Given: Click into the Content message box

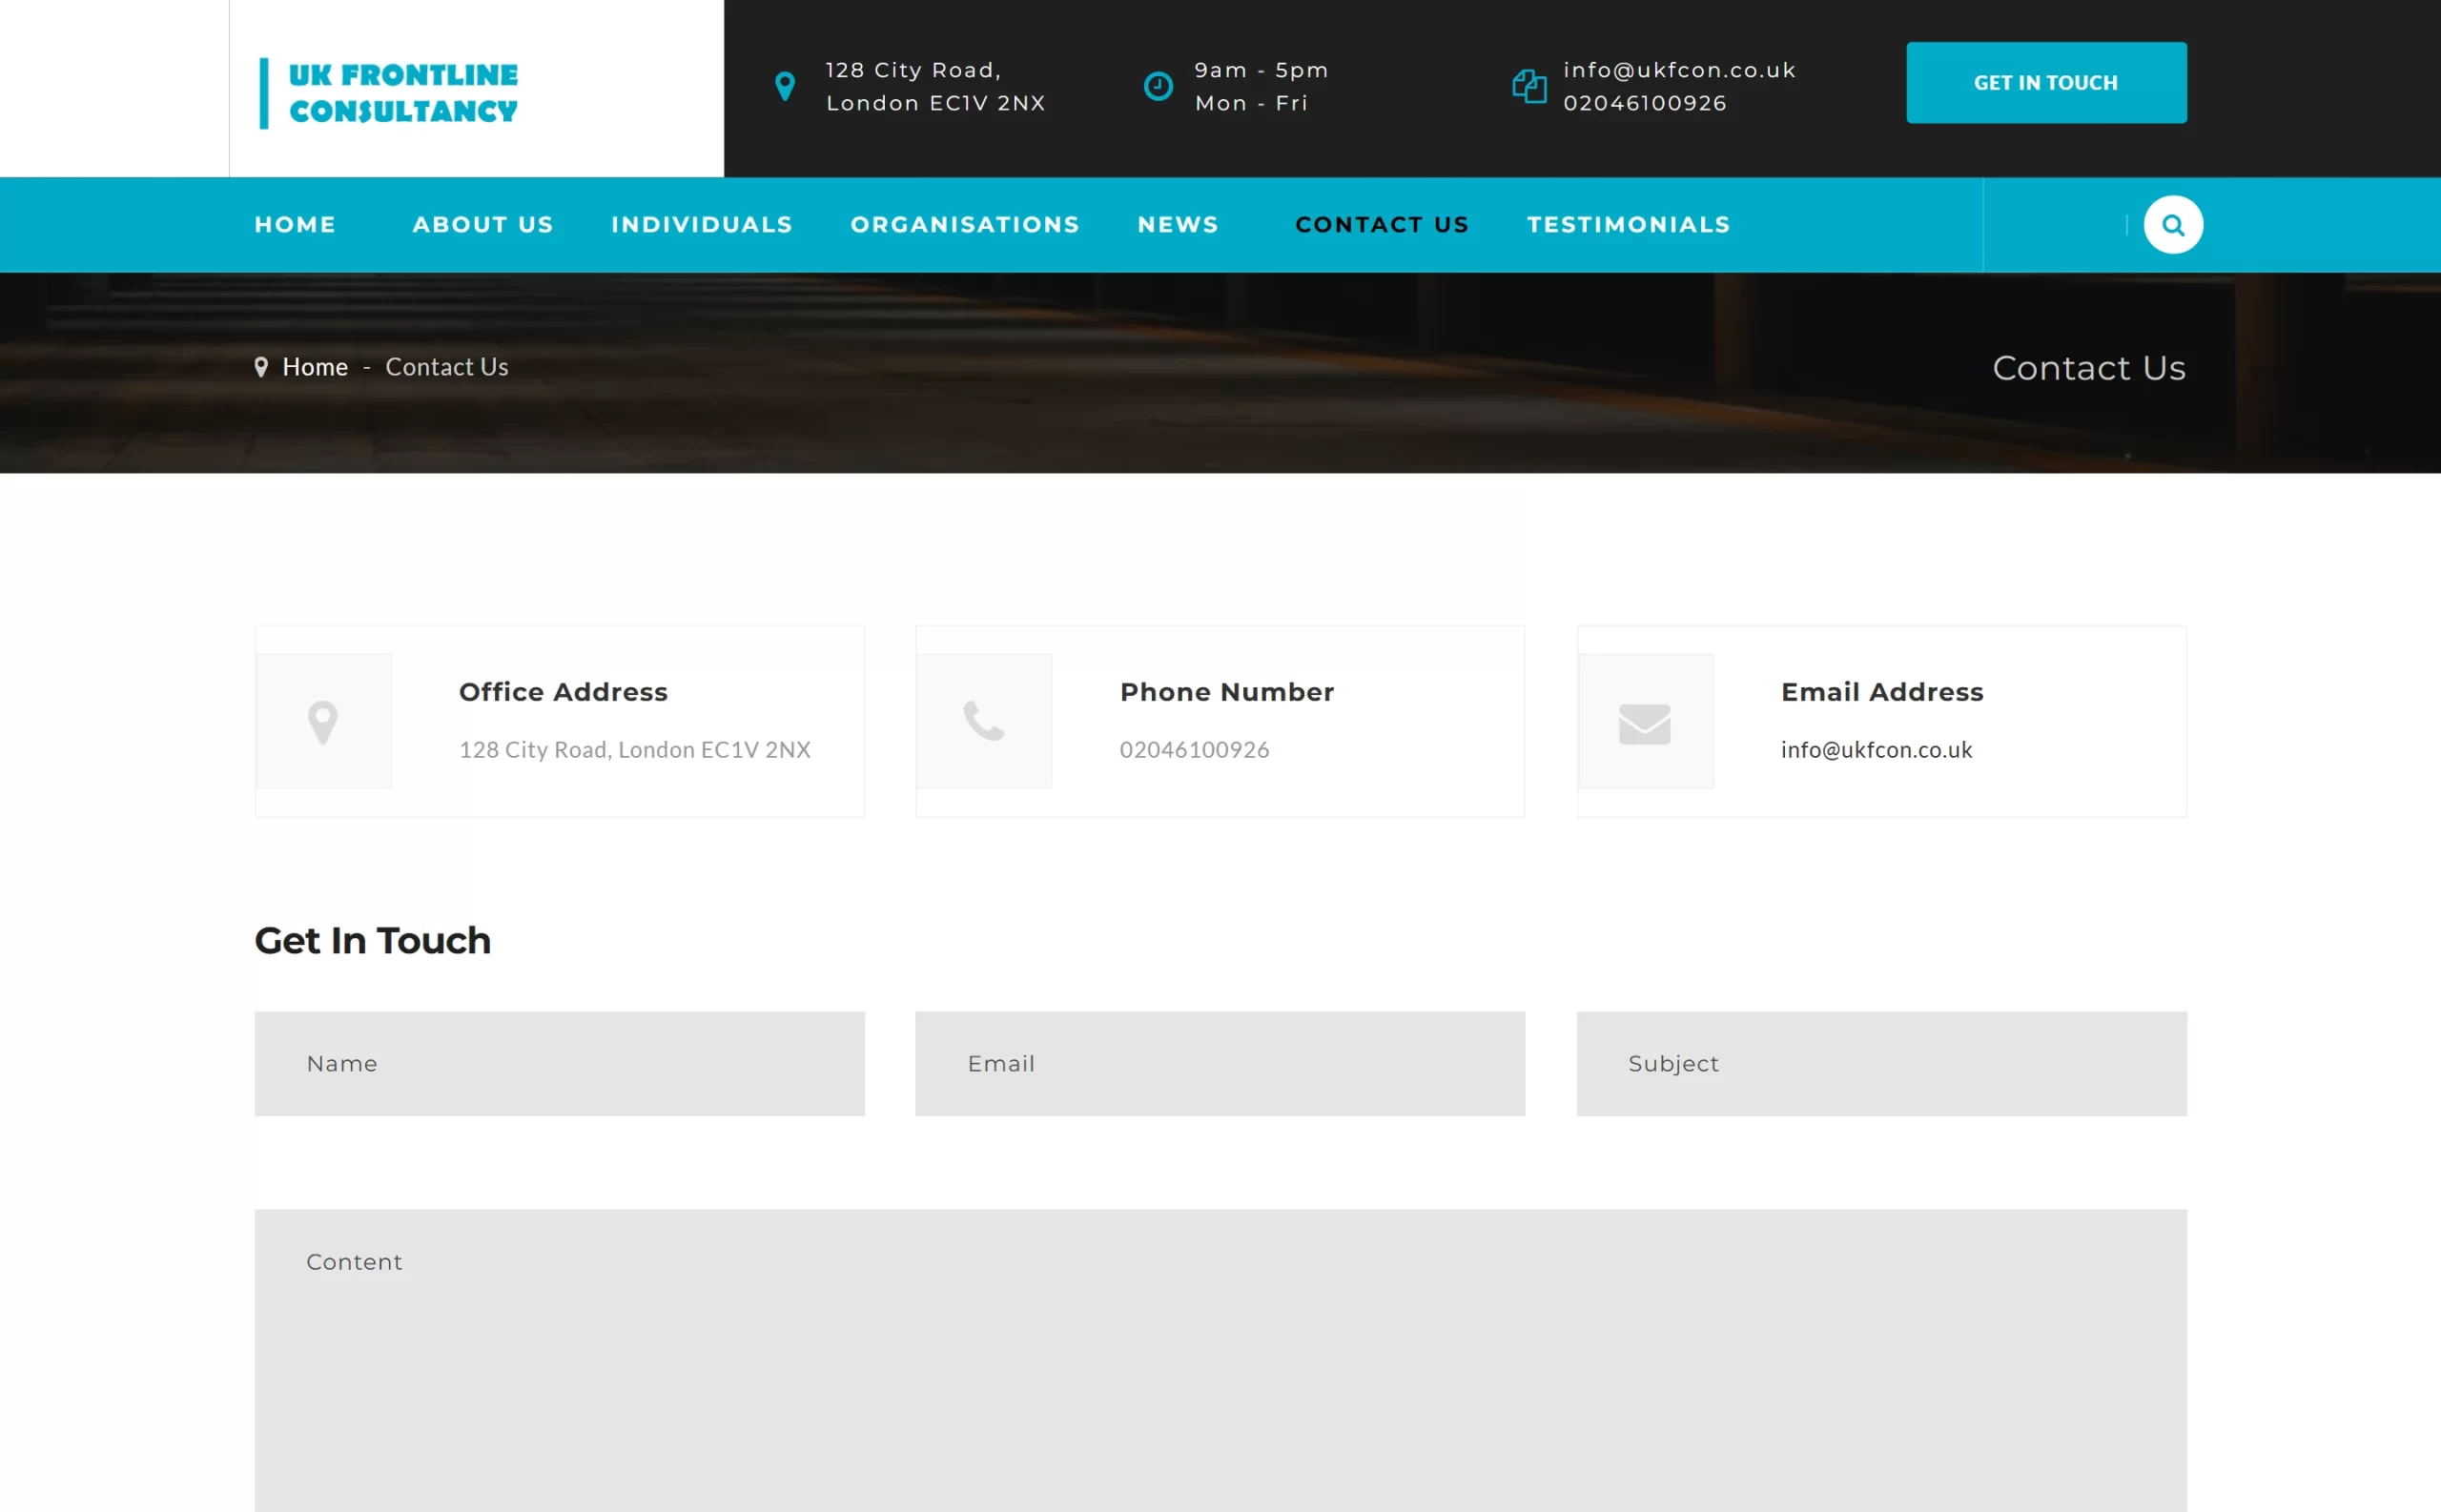Looking at the screenshot, I should (x=1220, y=1360).
